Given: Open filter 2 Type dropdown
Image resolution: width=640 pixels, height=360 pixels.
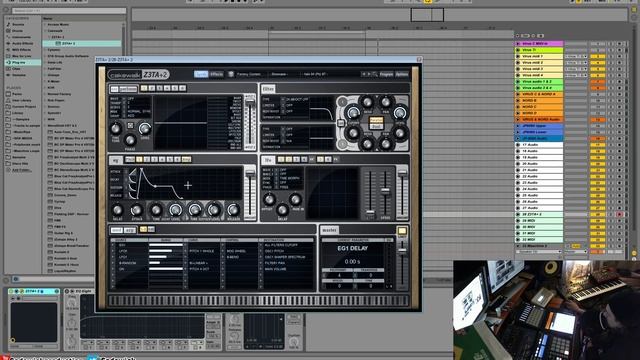Looking at the screenshot, I should [282, 129].
